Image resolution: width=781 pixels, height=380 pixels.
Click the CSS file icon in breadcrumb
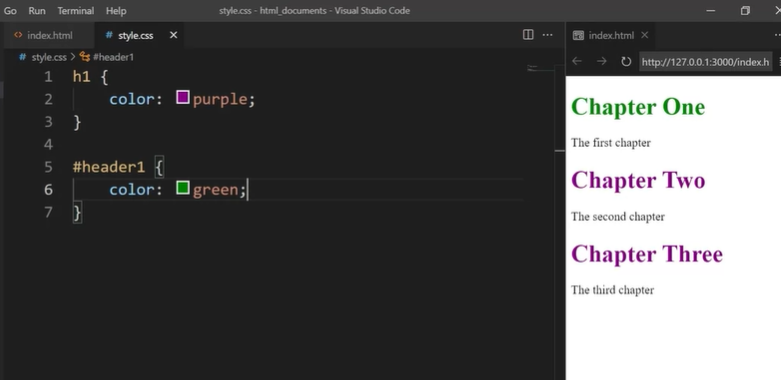(22, 57)
